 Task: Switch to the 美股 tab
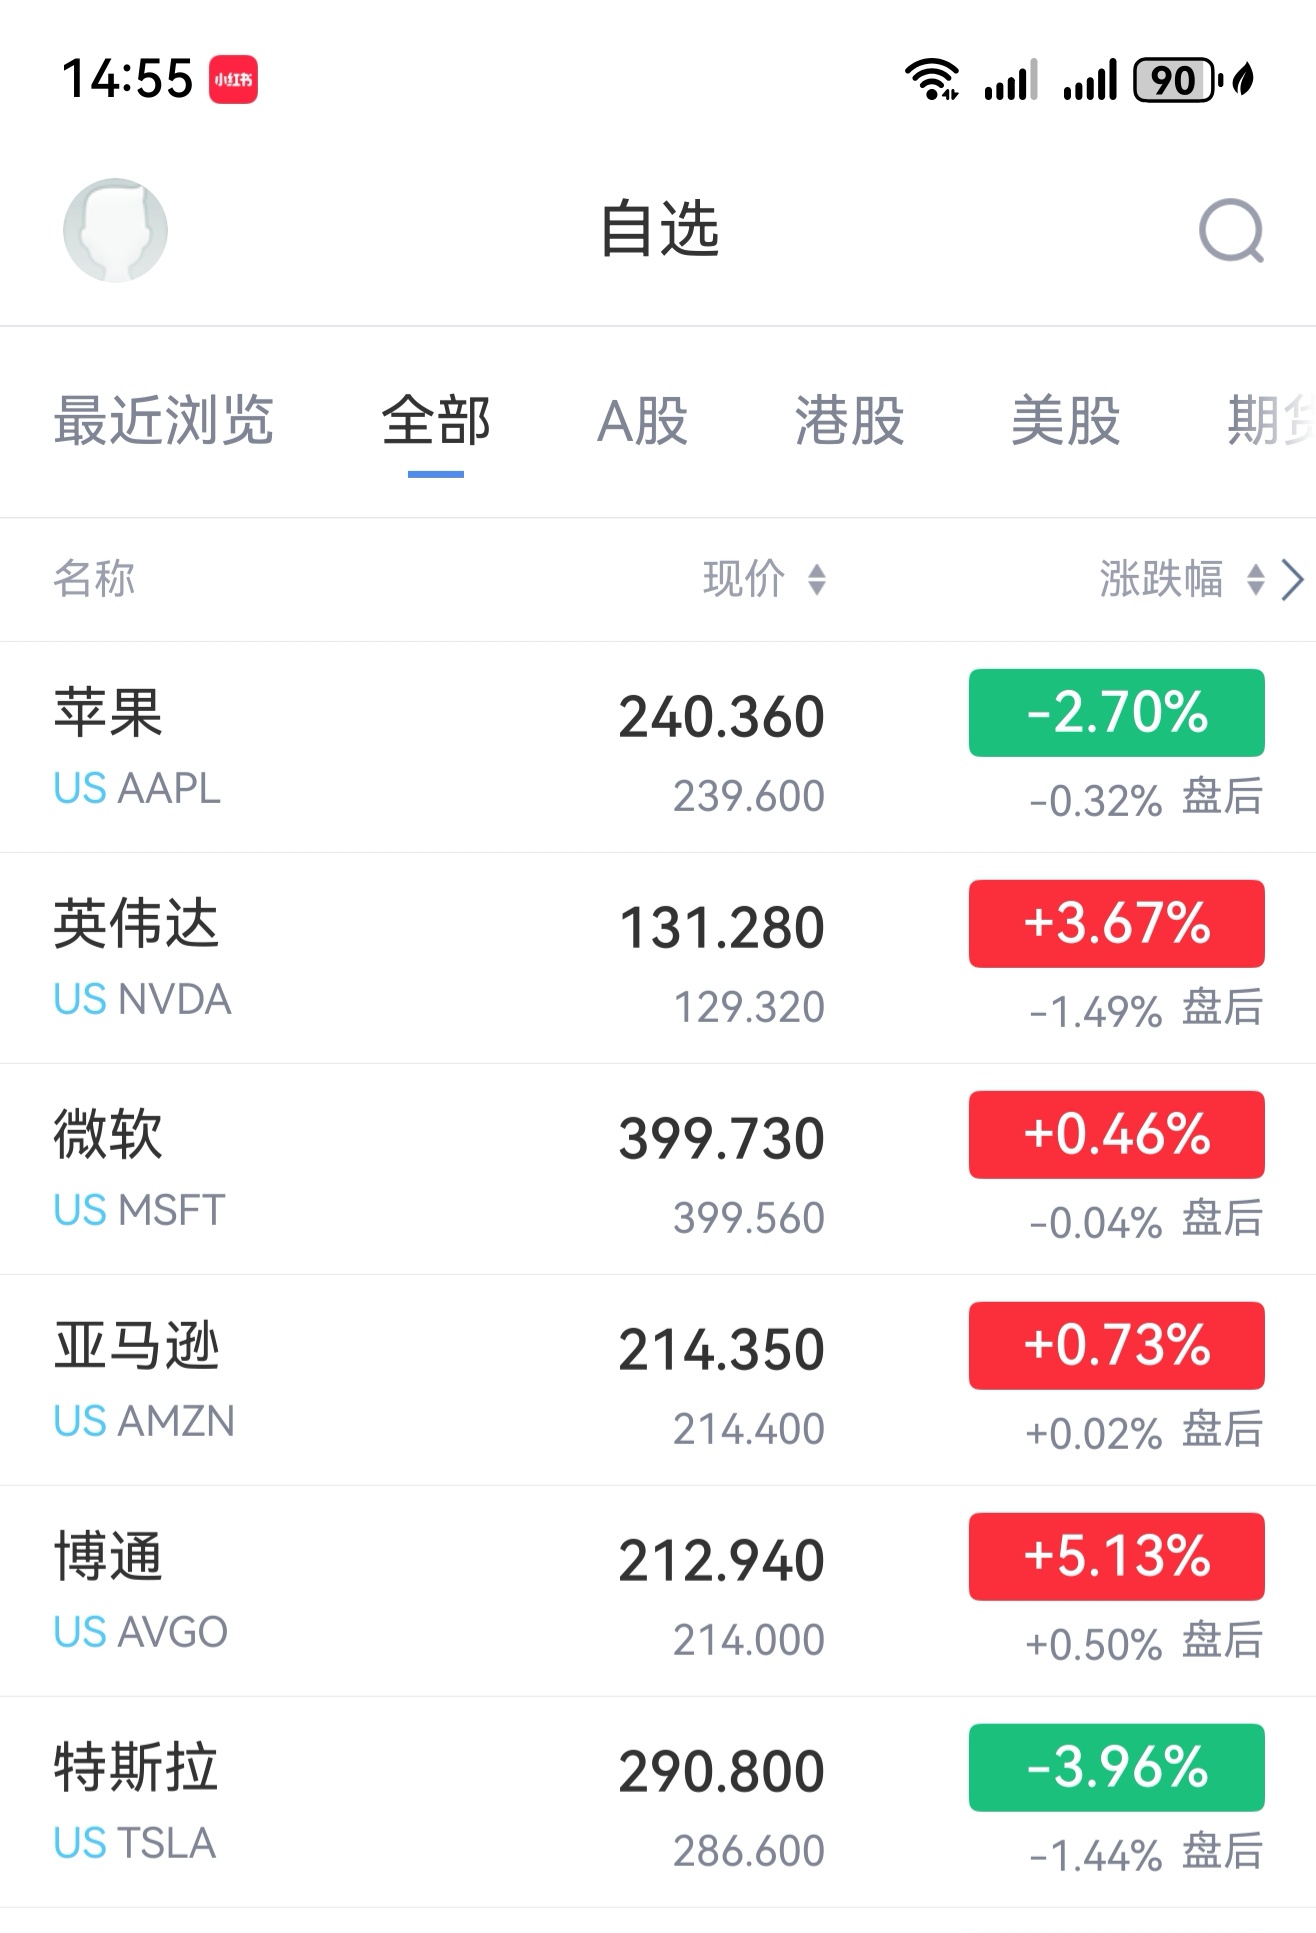coord(1065,420)
